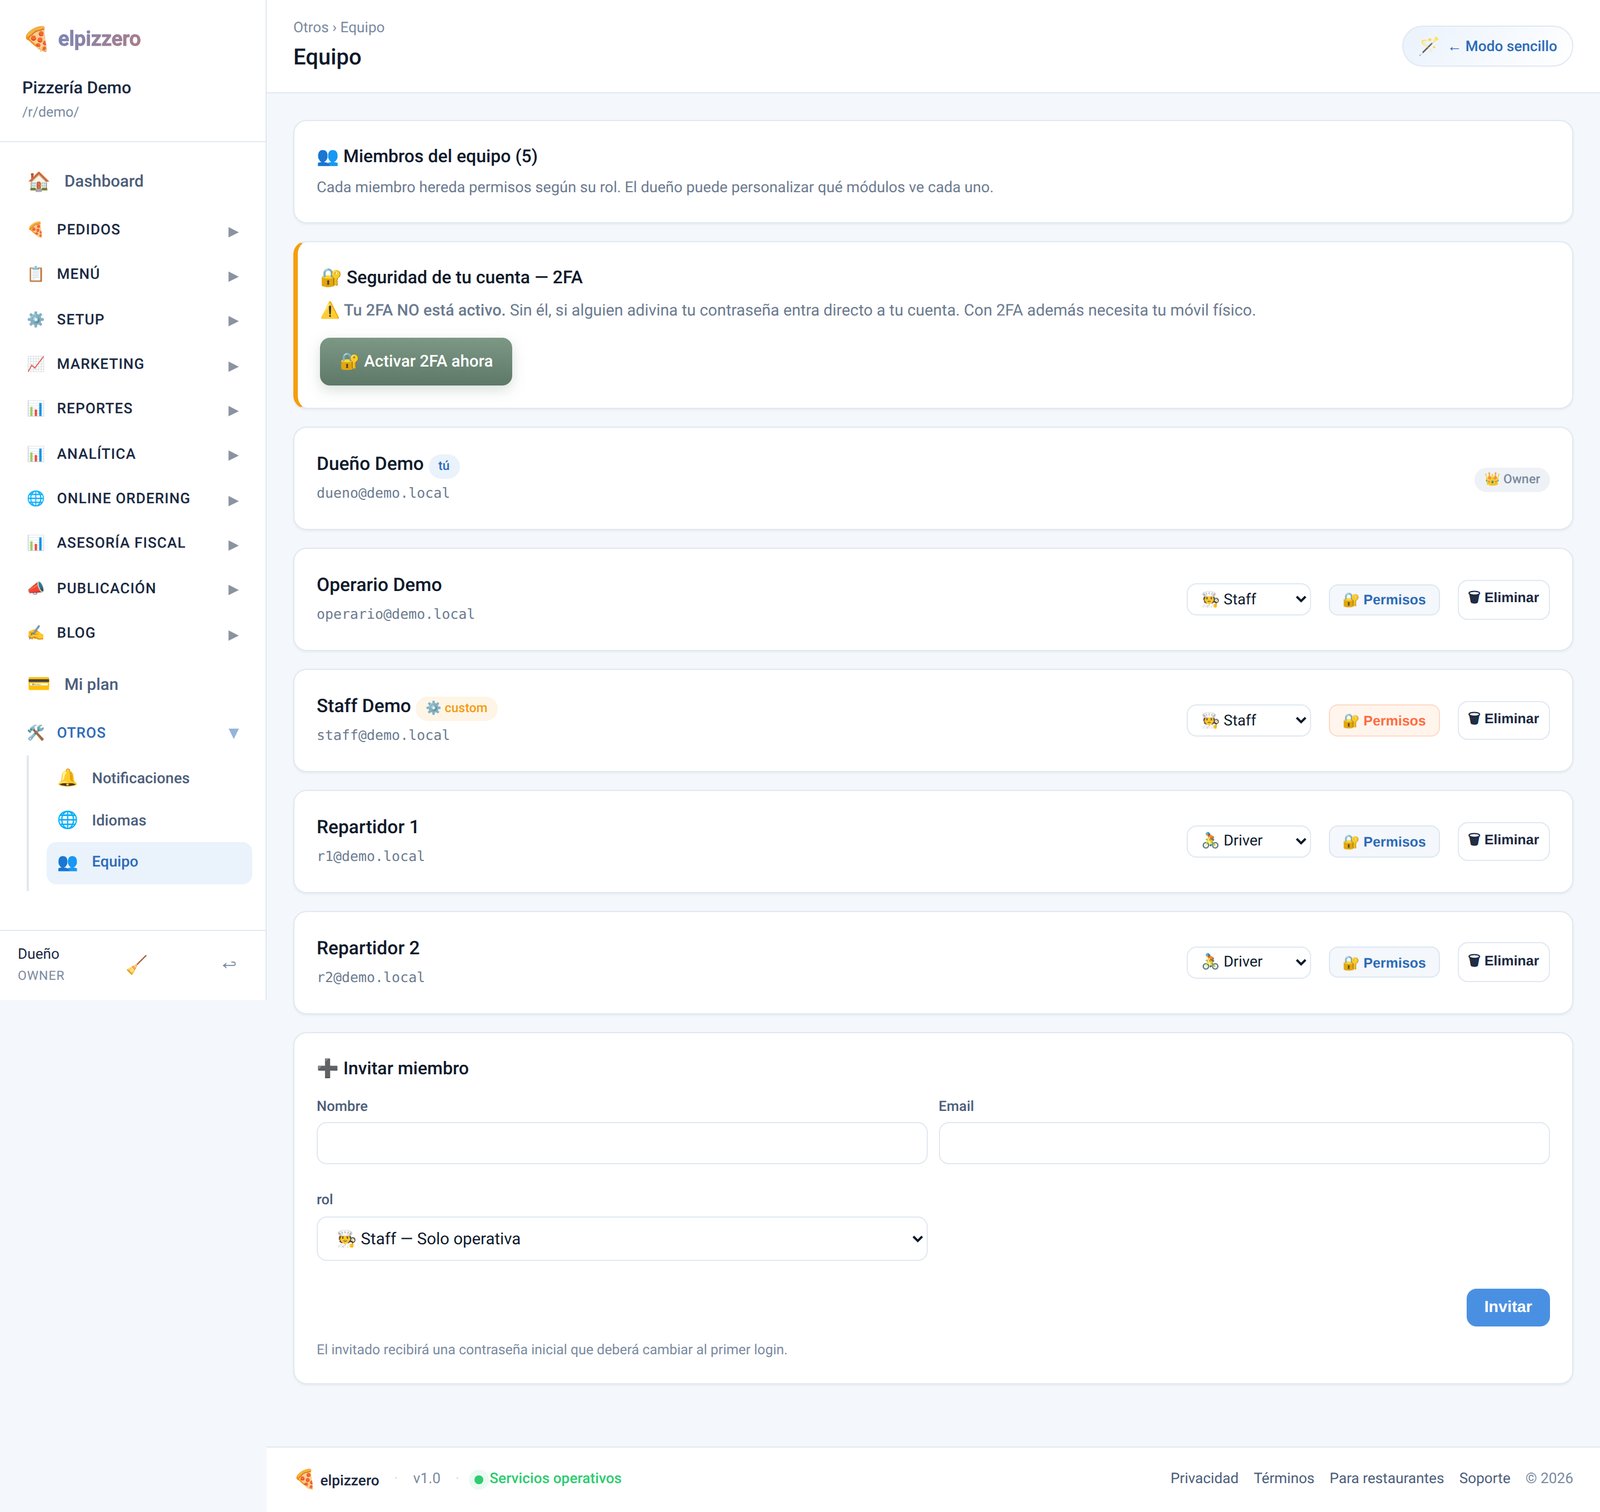
Task: Click the REPORTES bar chart icon
Action: tap(36, 408)
